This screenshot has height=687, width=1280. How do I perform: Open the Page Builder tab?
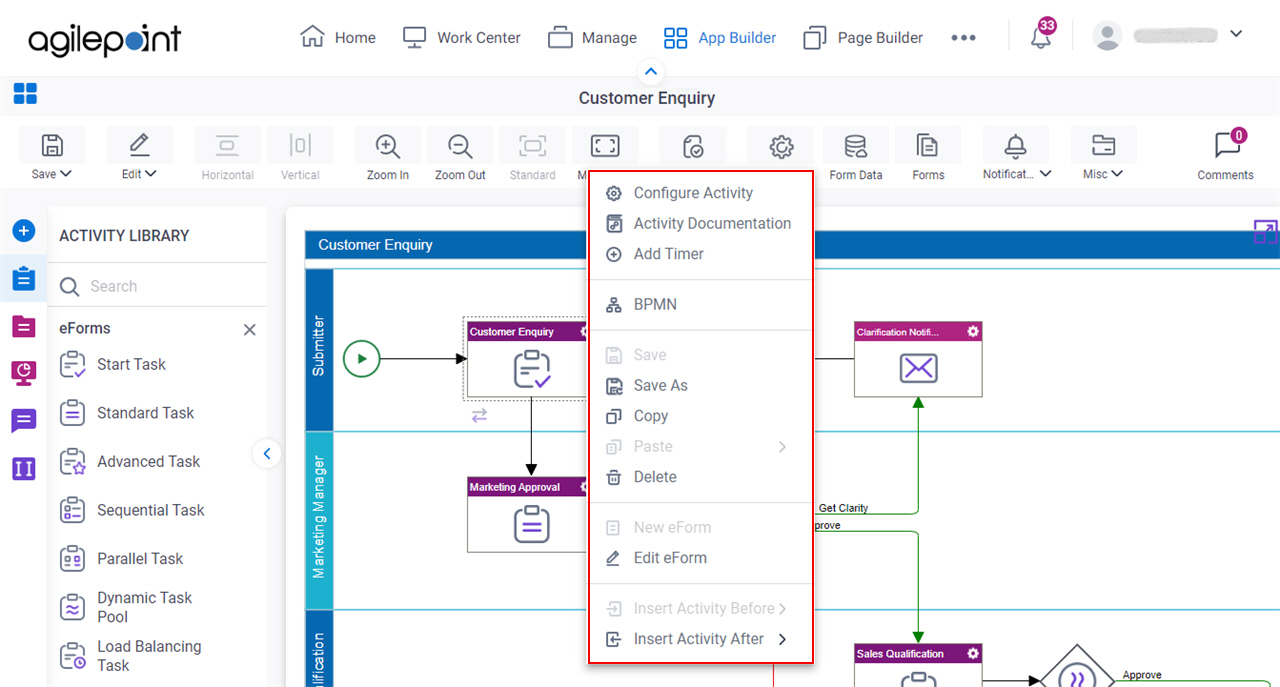[x=863, y=37]
